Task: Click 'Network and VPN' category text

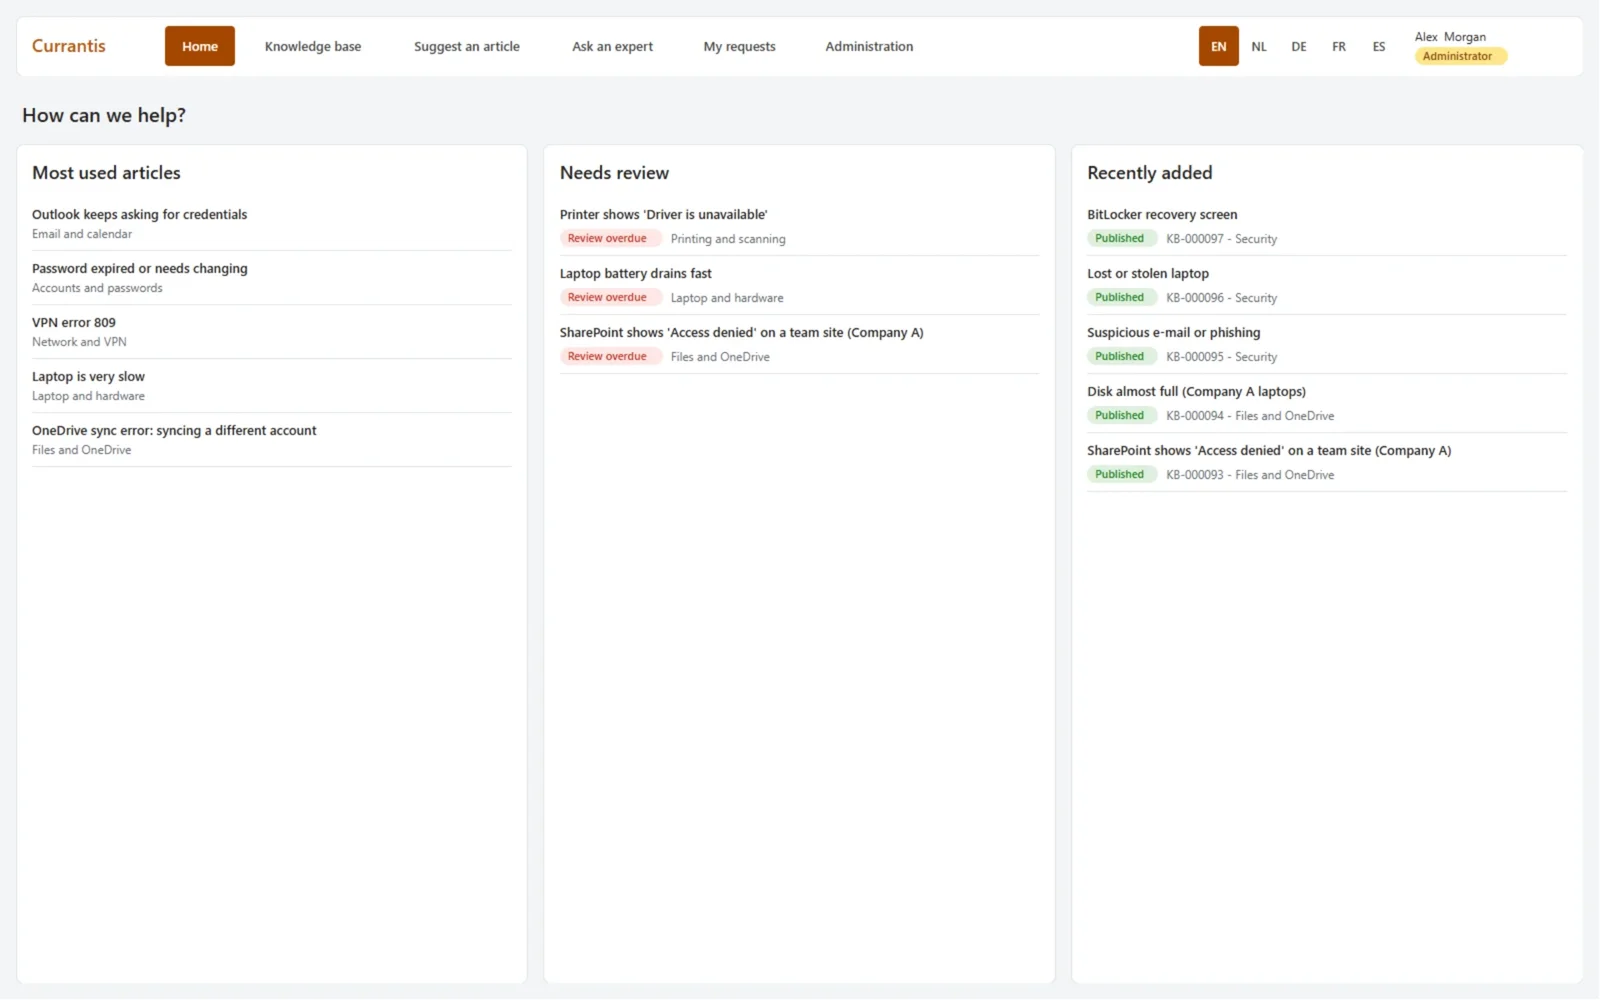Action: (79, 342)
